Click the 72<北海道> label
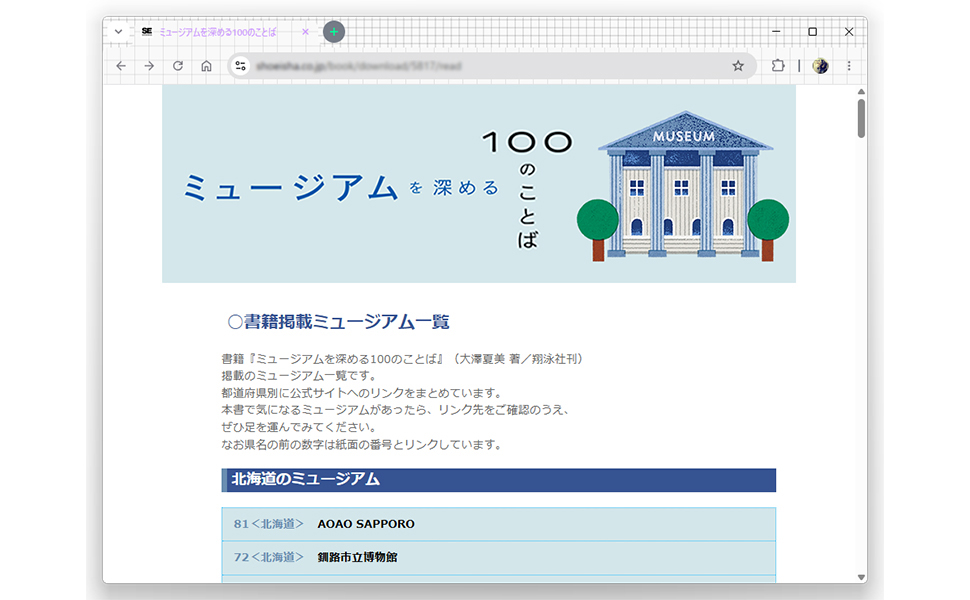 268,557
